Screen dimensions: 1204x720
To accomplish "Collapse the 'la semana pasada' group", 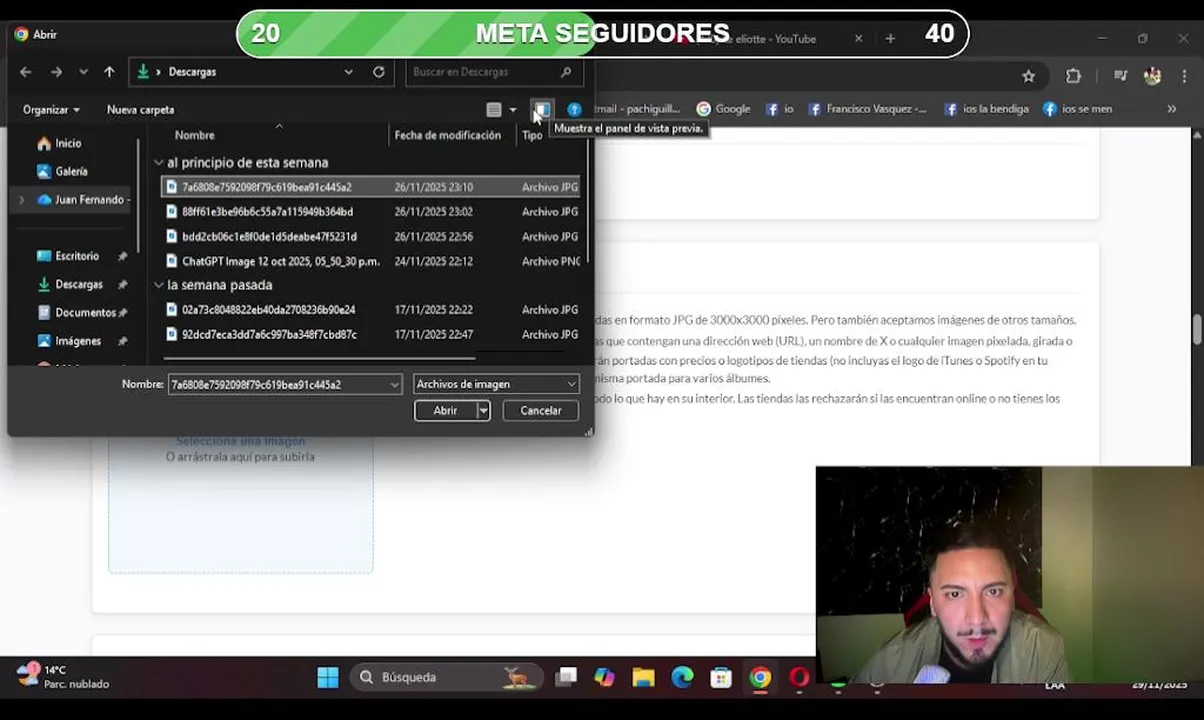I will pos(158,285).
